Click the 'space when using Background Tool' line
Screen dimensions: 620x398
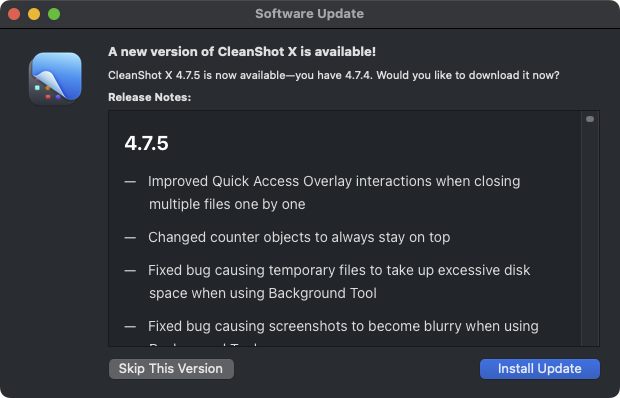click(263, 293)
